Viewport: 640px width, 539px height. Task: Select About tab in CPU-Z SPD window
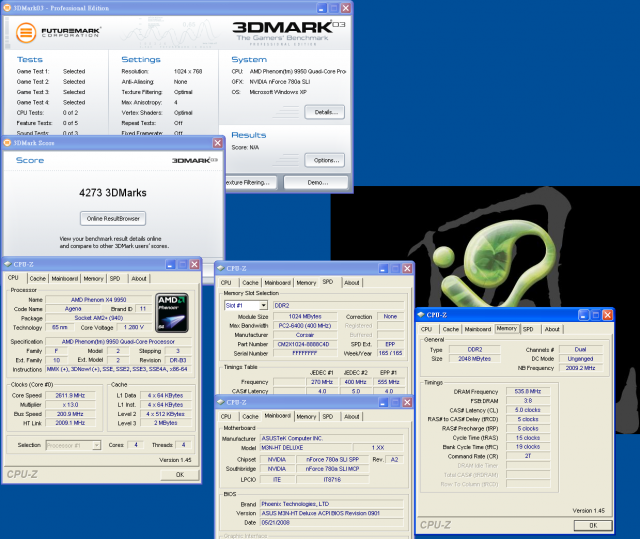click(x=351, y=283)
